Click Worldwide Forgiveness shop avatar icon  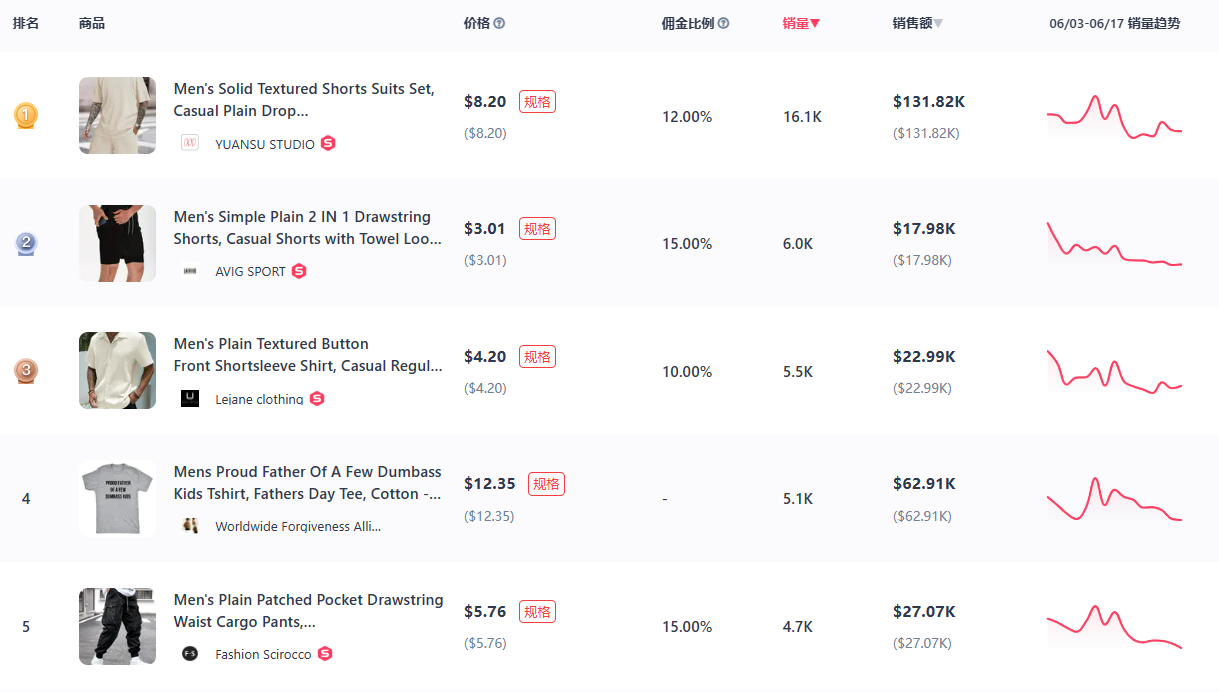tap(190, 526)
